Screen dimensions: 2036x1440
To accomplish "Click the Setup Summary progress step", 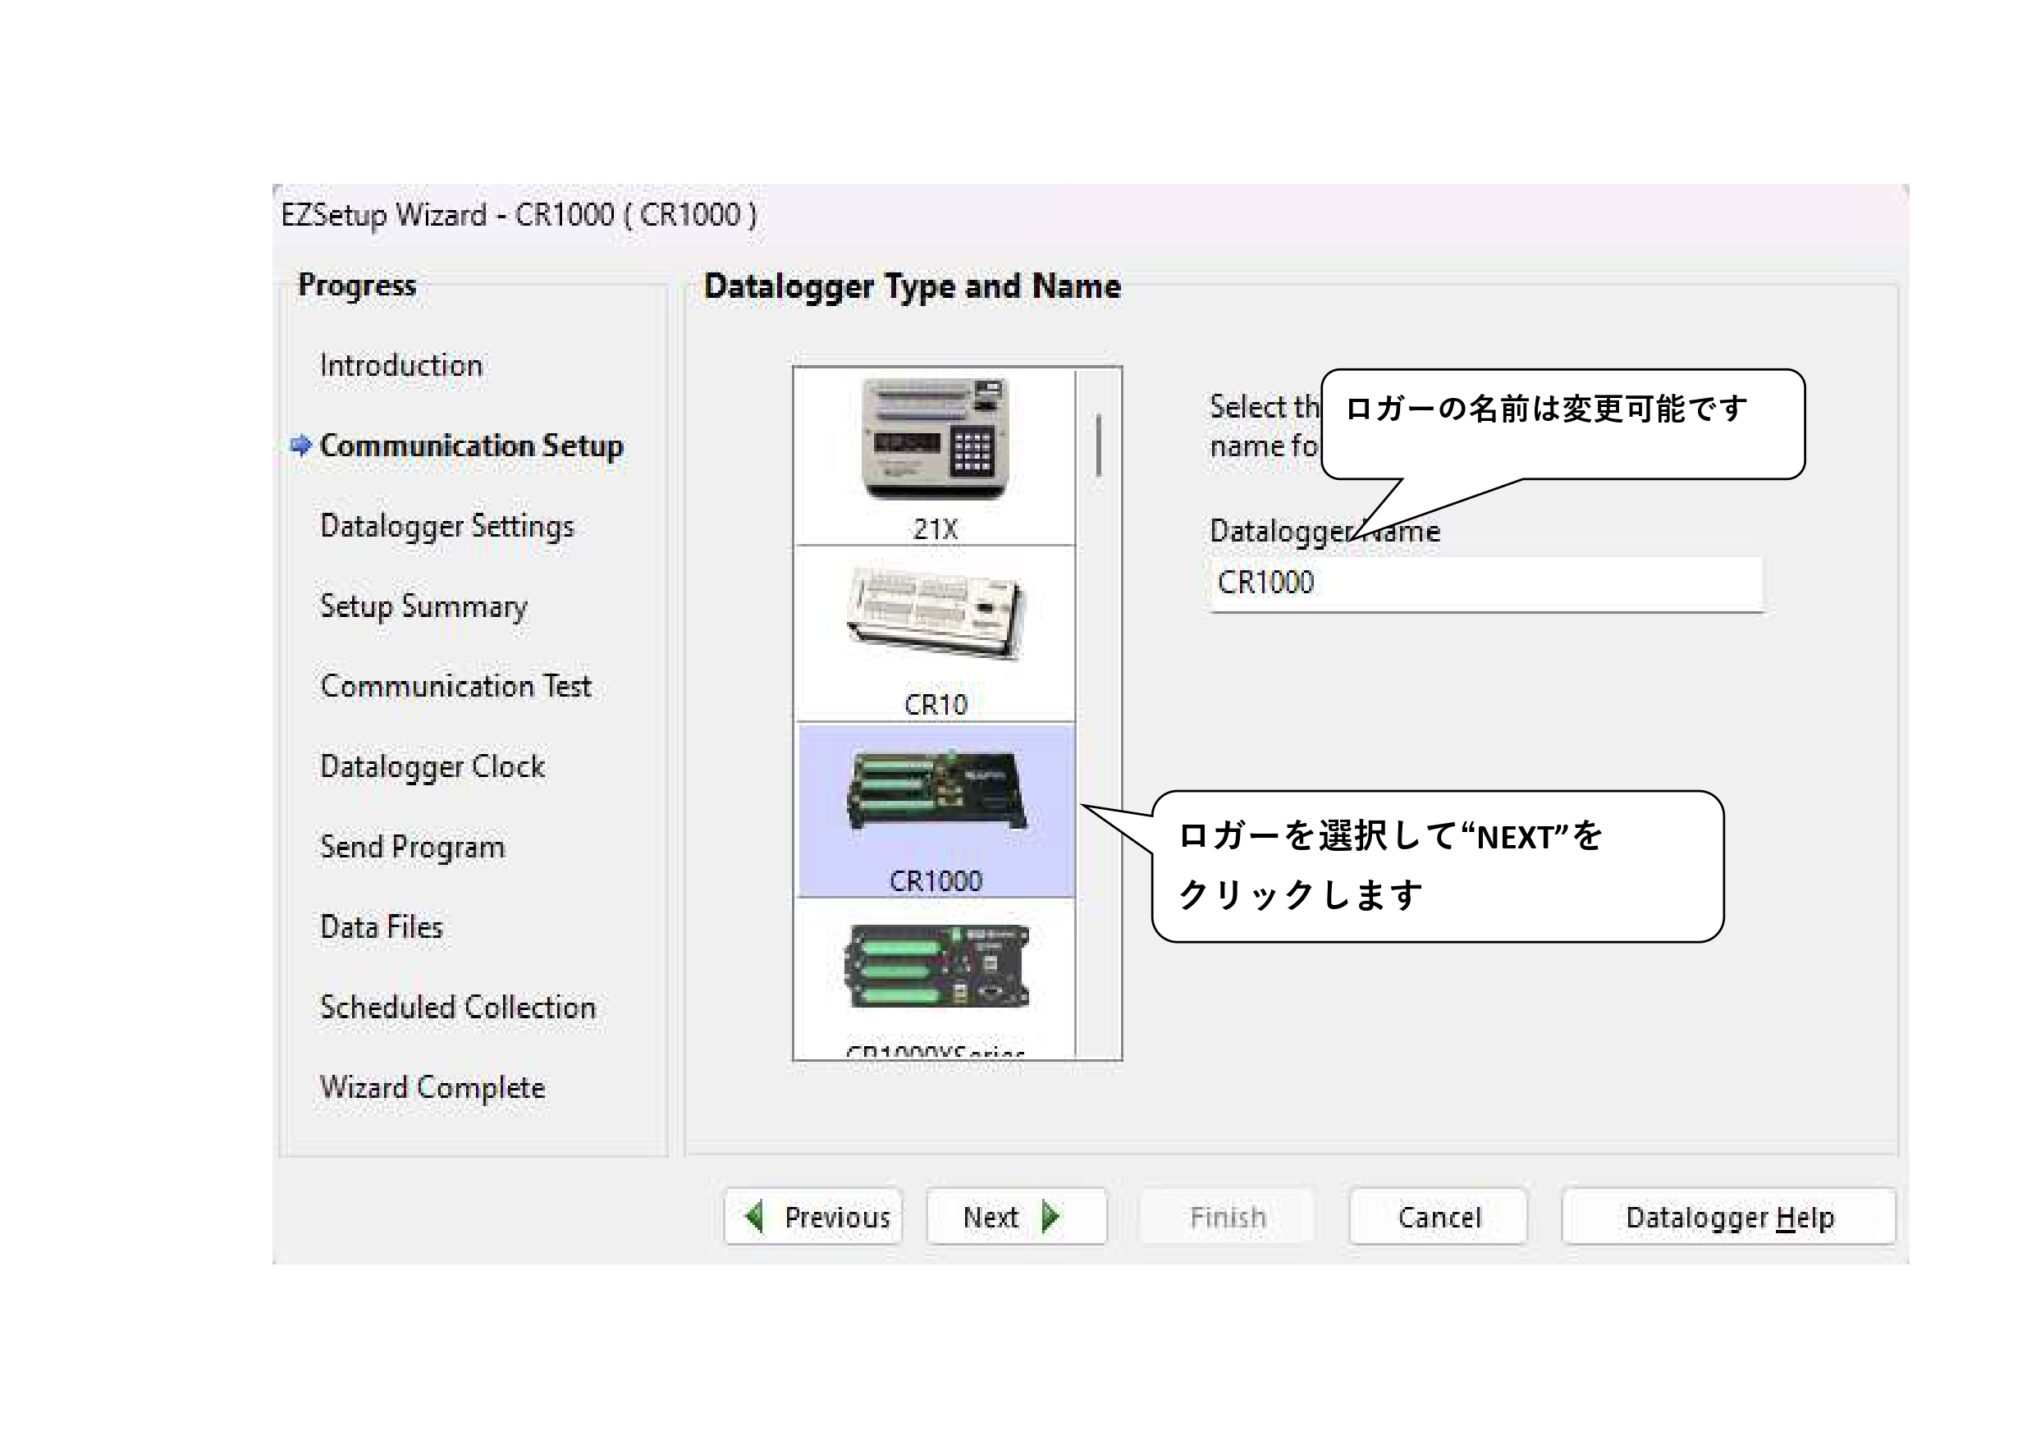I will [423, 607].
